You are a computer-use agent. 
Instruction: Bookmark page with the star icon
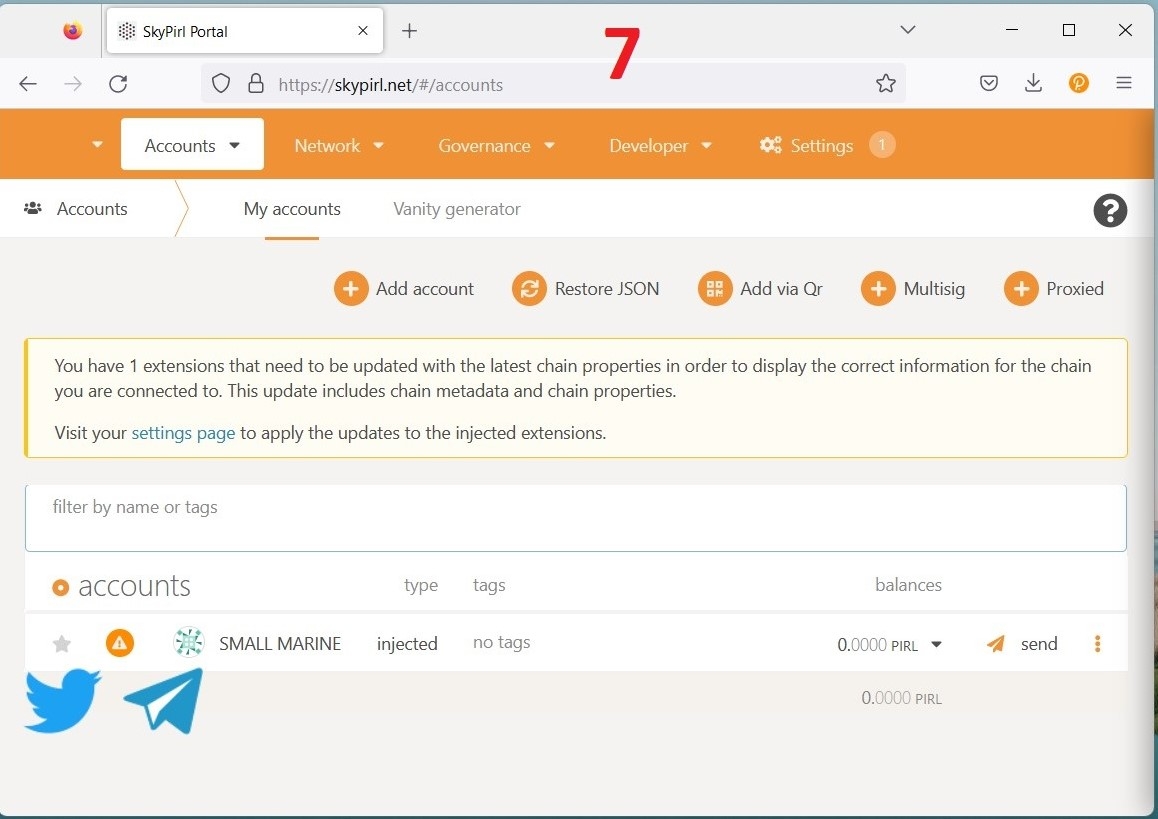[x=885, y=84]
